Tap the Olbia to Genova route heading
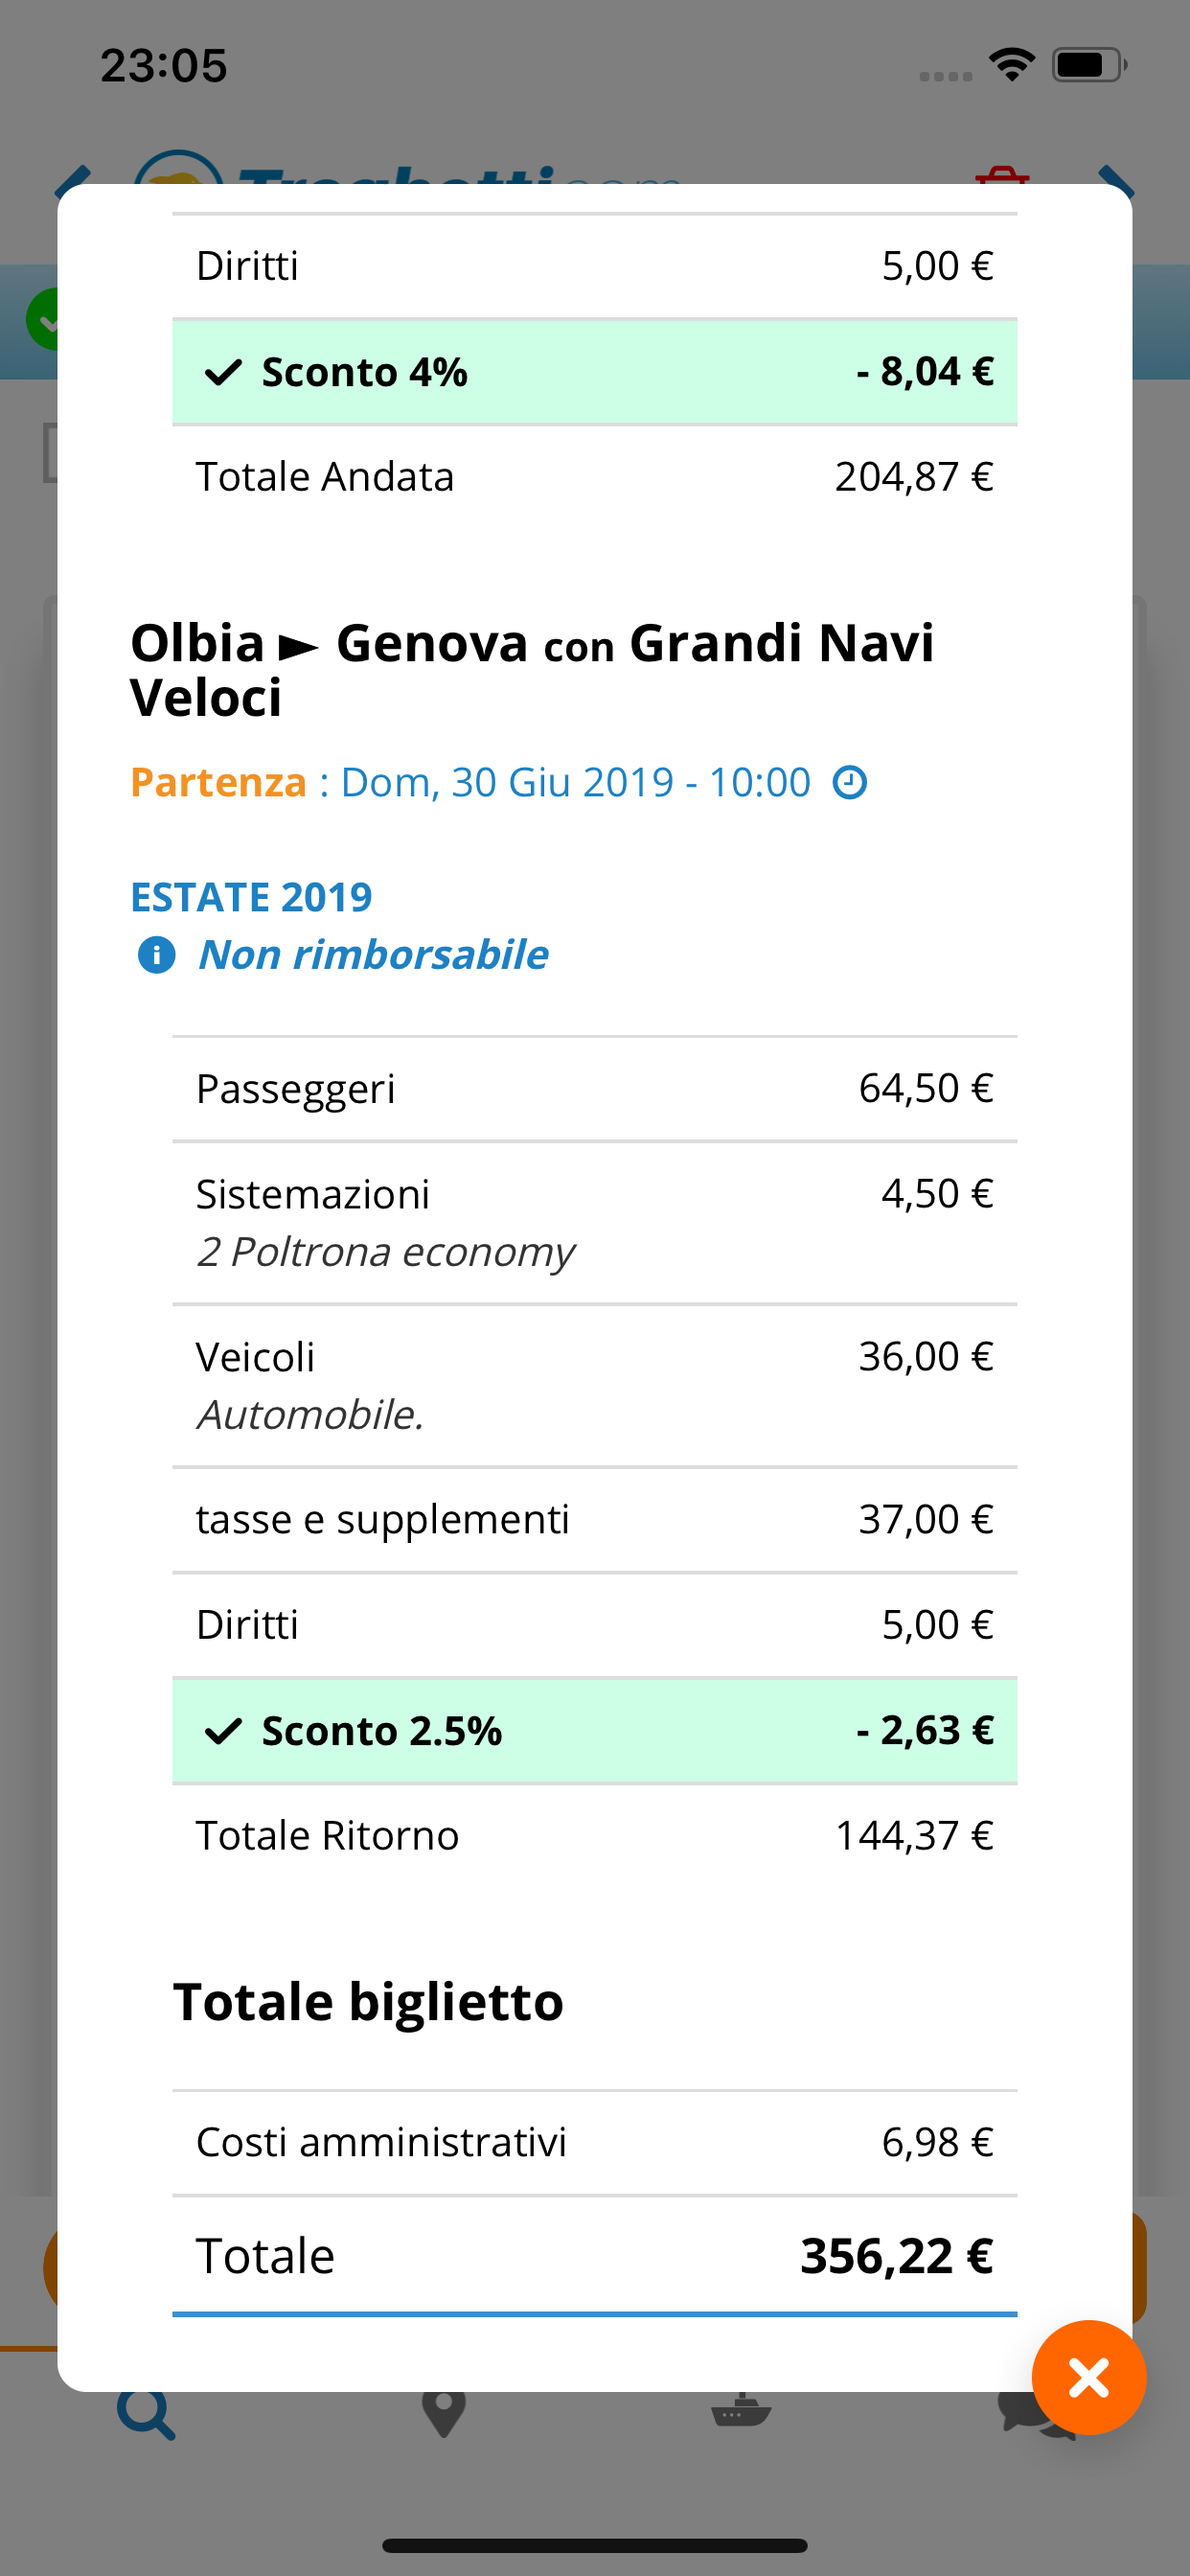This screenshot has height=2576, width=1190. 532,669
